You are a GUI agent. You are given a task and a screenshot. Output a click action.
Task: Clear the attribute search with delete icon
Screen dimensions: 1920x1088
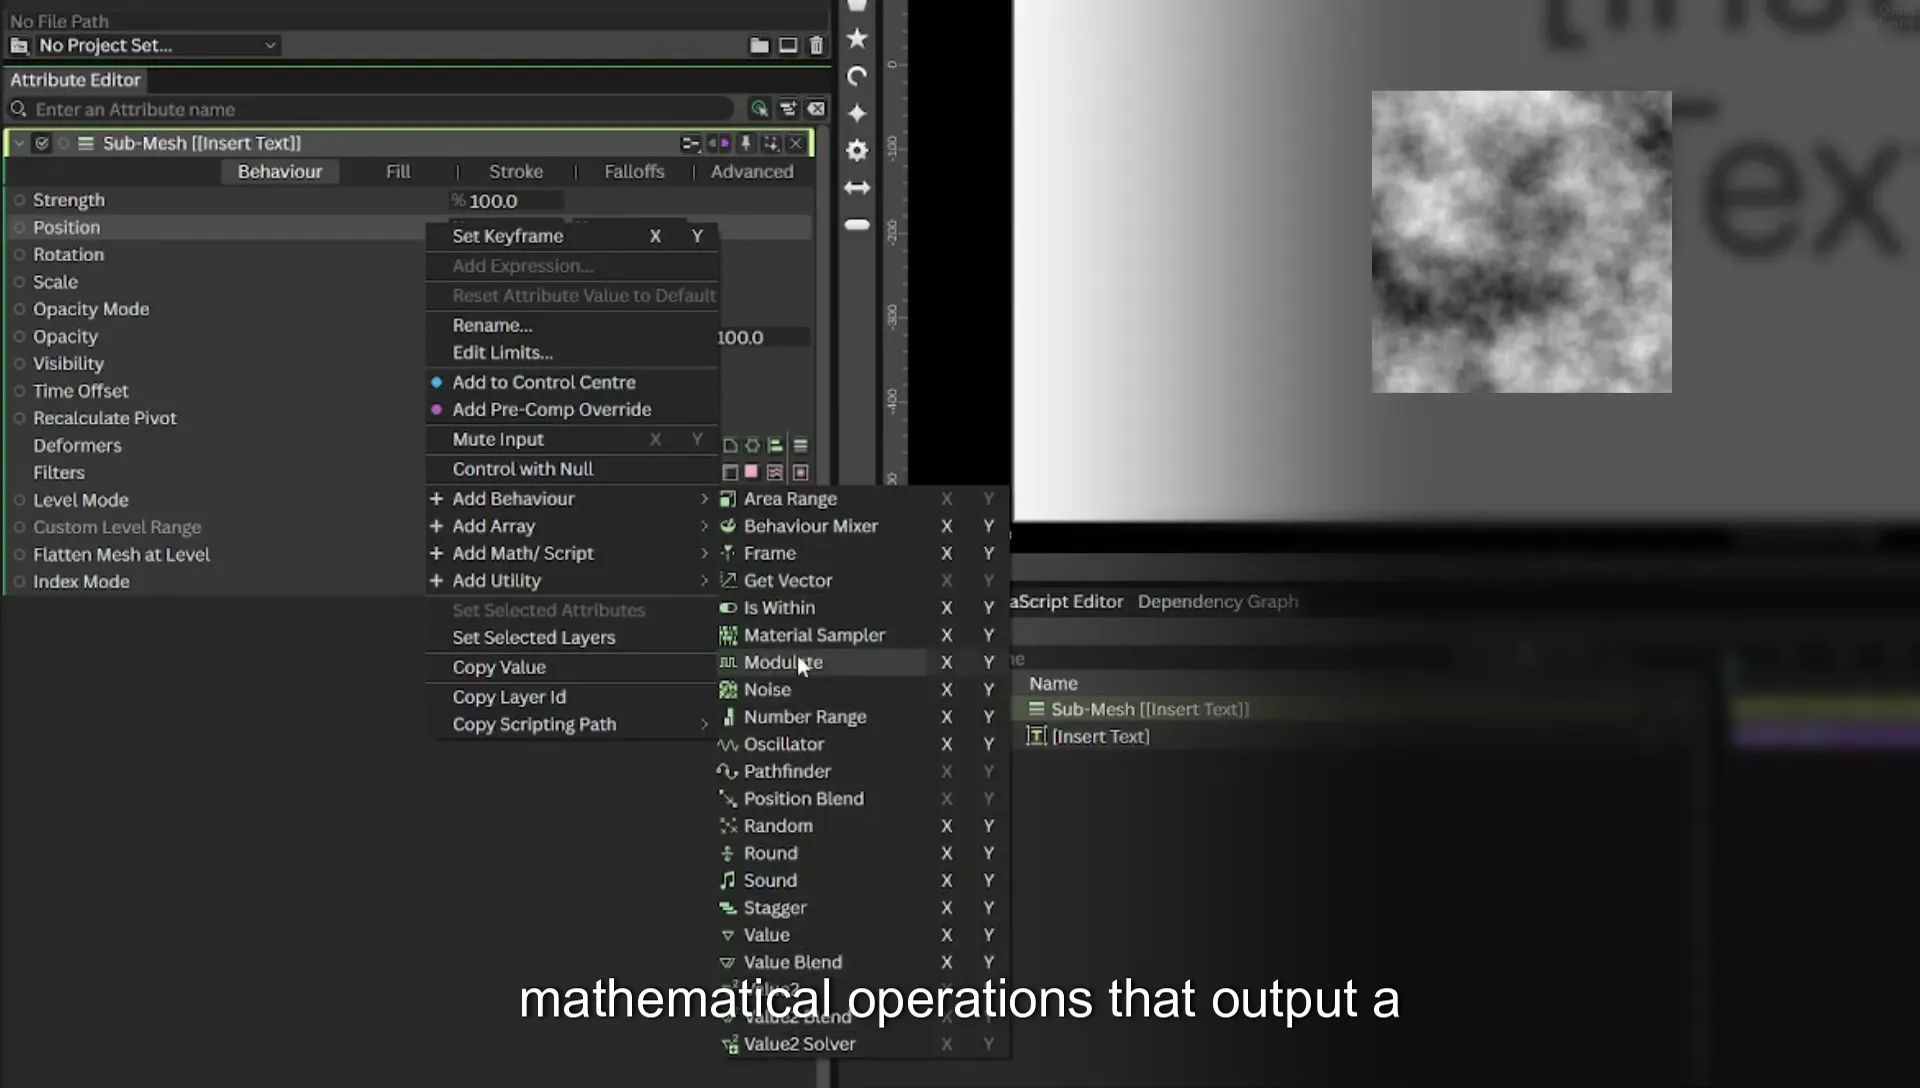pyautogui.click(x=816, y=109)
